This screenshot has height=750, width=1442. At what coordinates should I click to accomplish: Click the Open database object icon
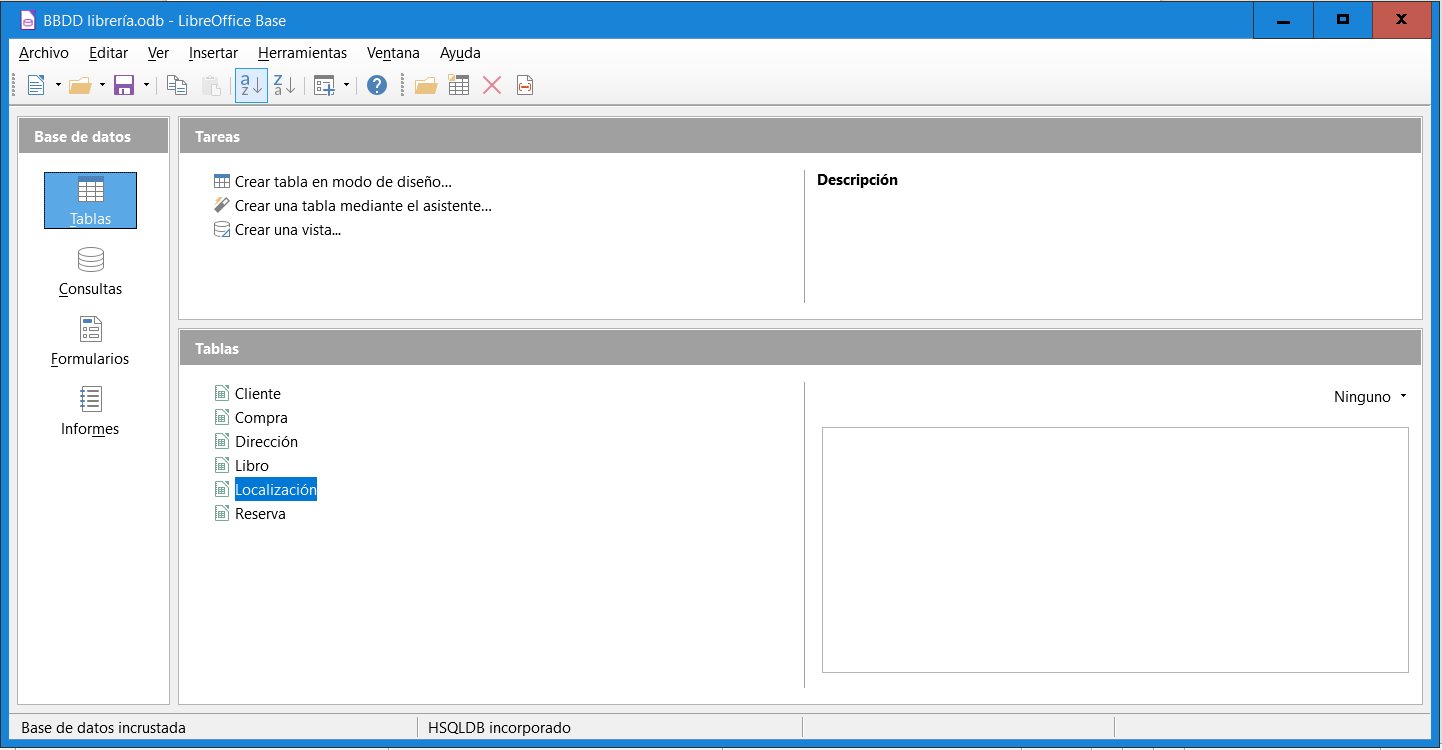426,86
